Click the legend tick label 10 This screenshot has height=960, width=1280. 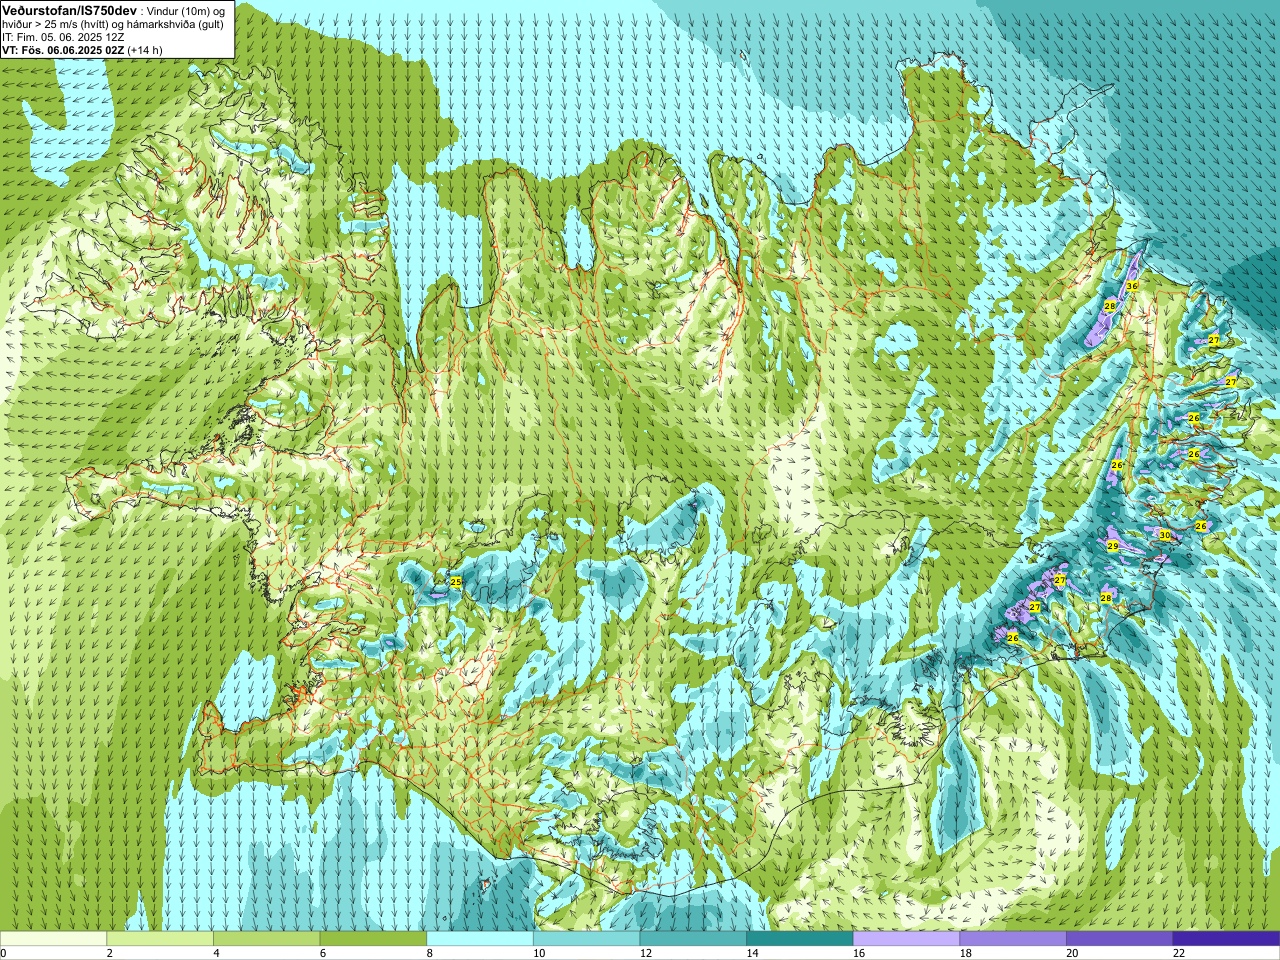(538, 953)
